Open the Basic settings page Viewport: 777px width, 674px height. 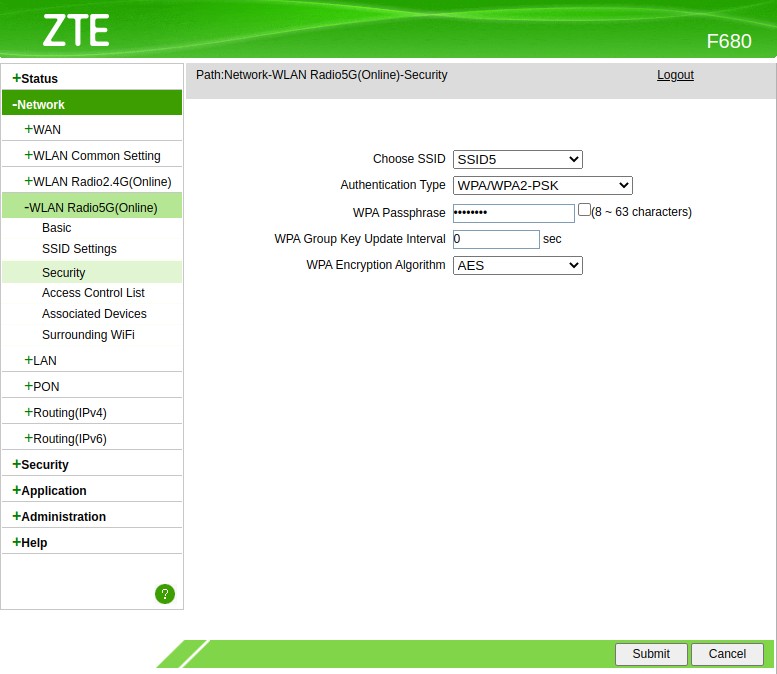click(x=56, y=227)
